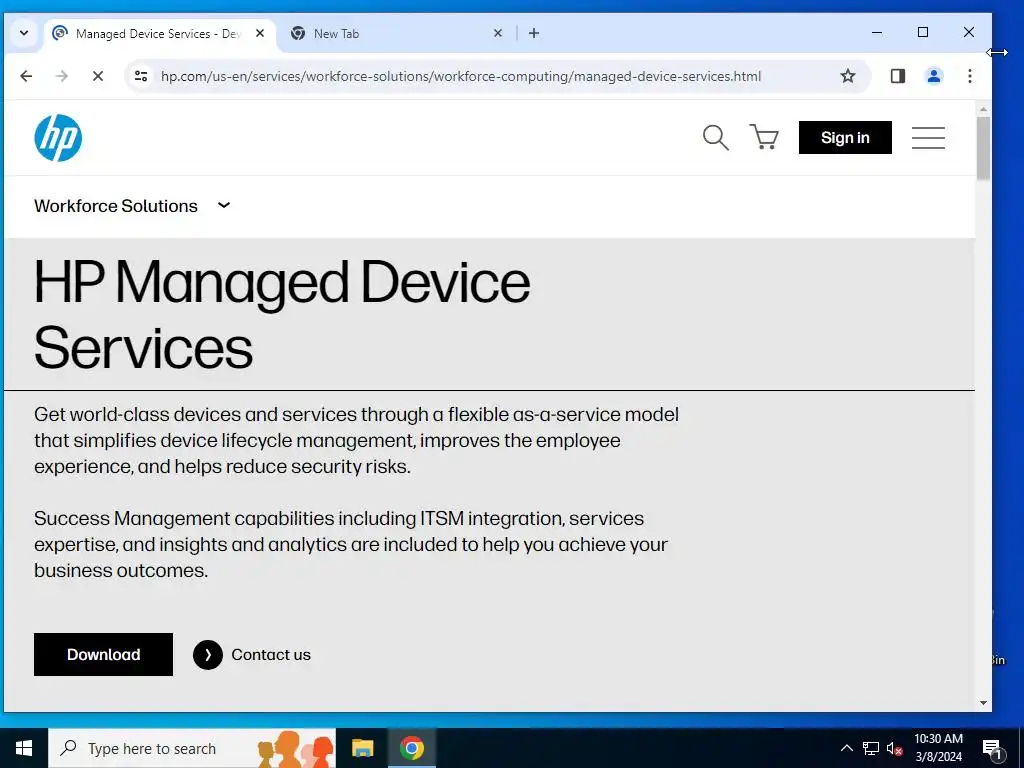Viewport: 1024px width, 768px height.
Task: Maximize the Chrome window
Action: point(923,32)
